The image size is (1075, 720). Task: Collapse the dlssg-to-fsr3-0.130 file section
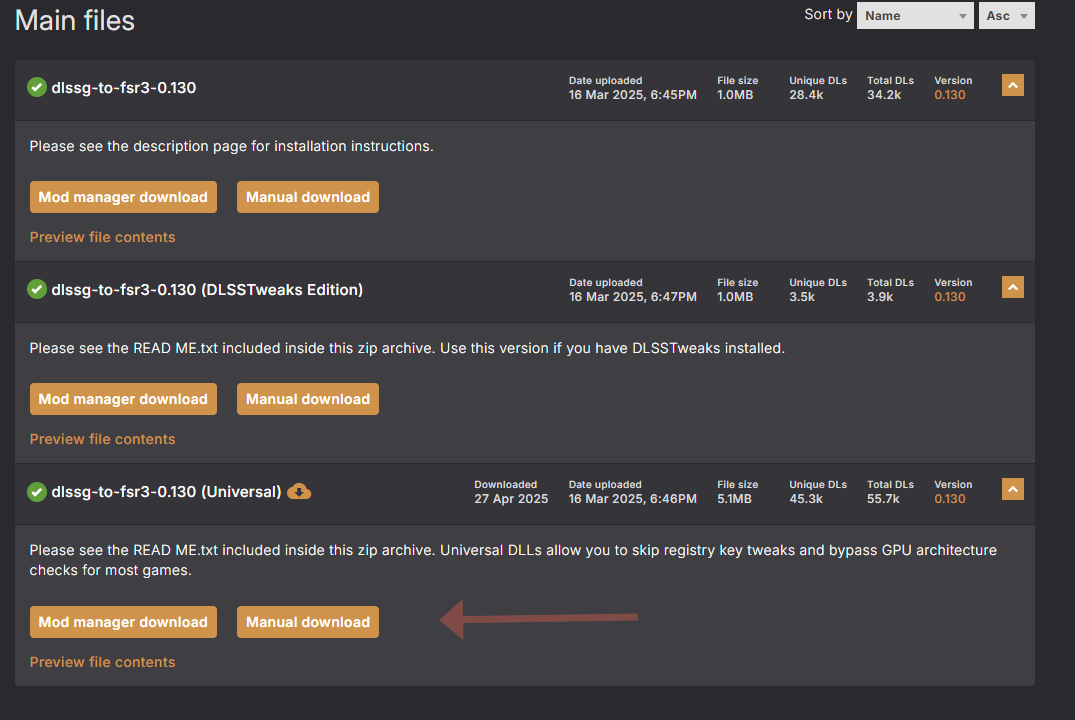pyautogui.click(x=1013, y=85)
